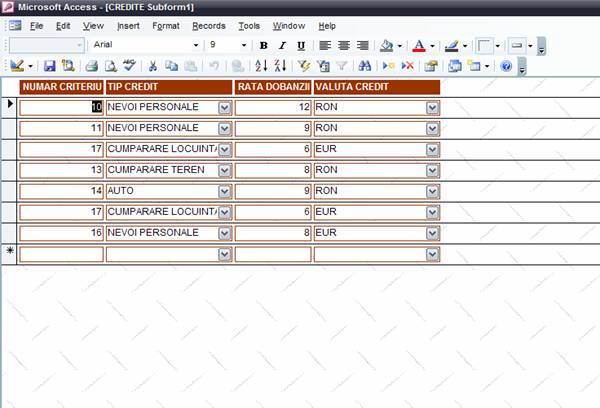Image resolution: width=600 pixels, height=408 pixels.
Task: Open the Records menu
Action: pos(209,25)
